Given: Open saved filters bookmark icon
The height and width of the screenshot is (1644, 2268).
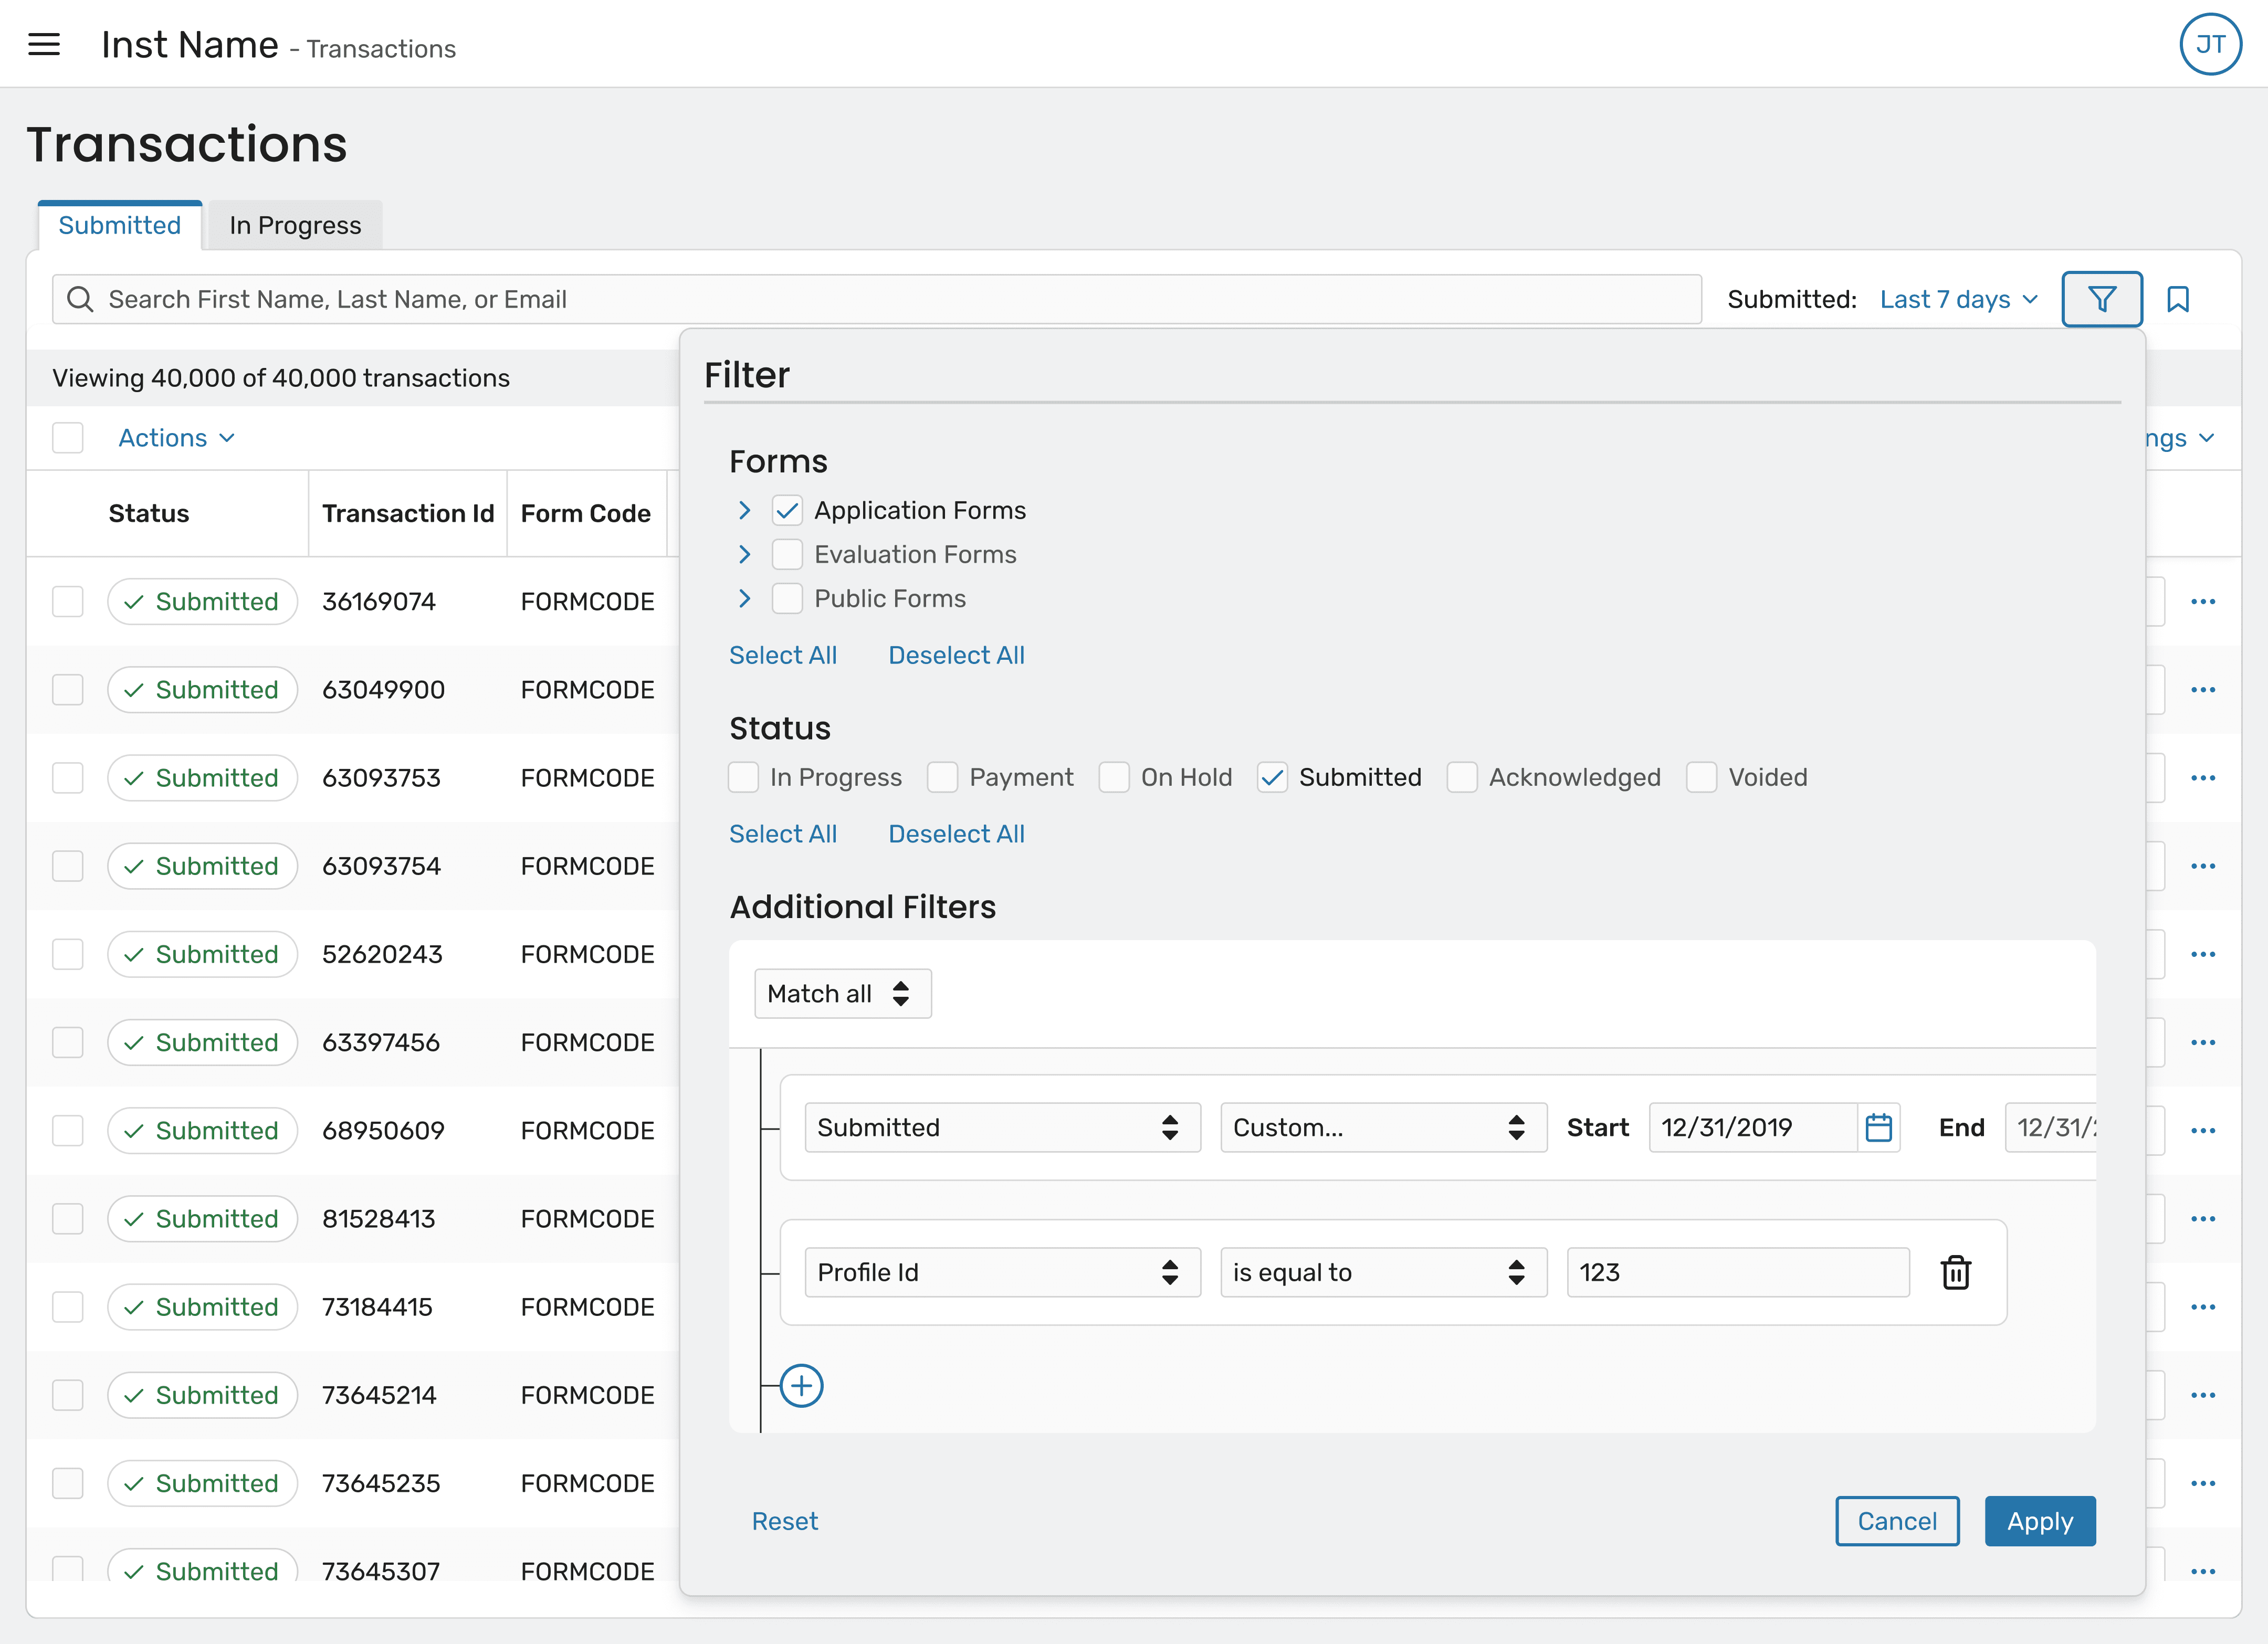Looking at the screenshot, I should (x=2177, y=299).
